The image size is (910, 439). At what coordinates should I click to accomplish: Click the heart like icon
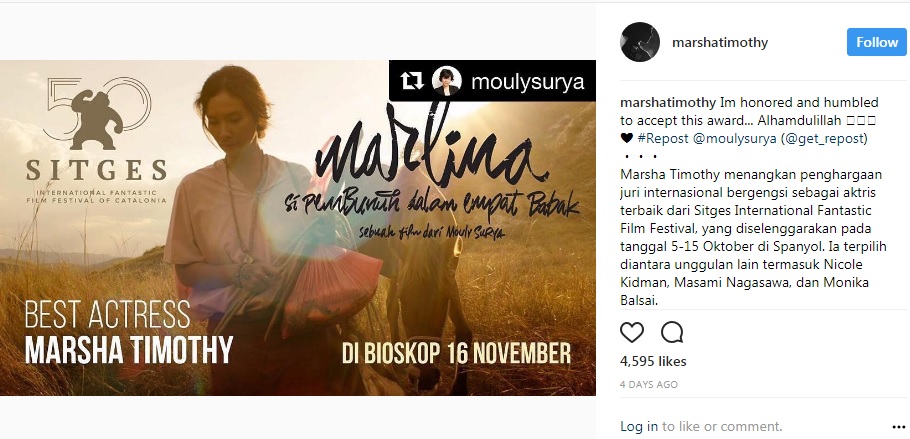point(632,333)
